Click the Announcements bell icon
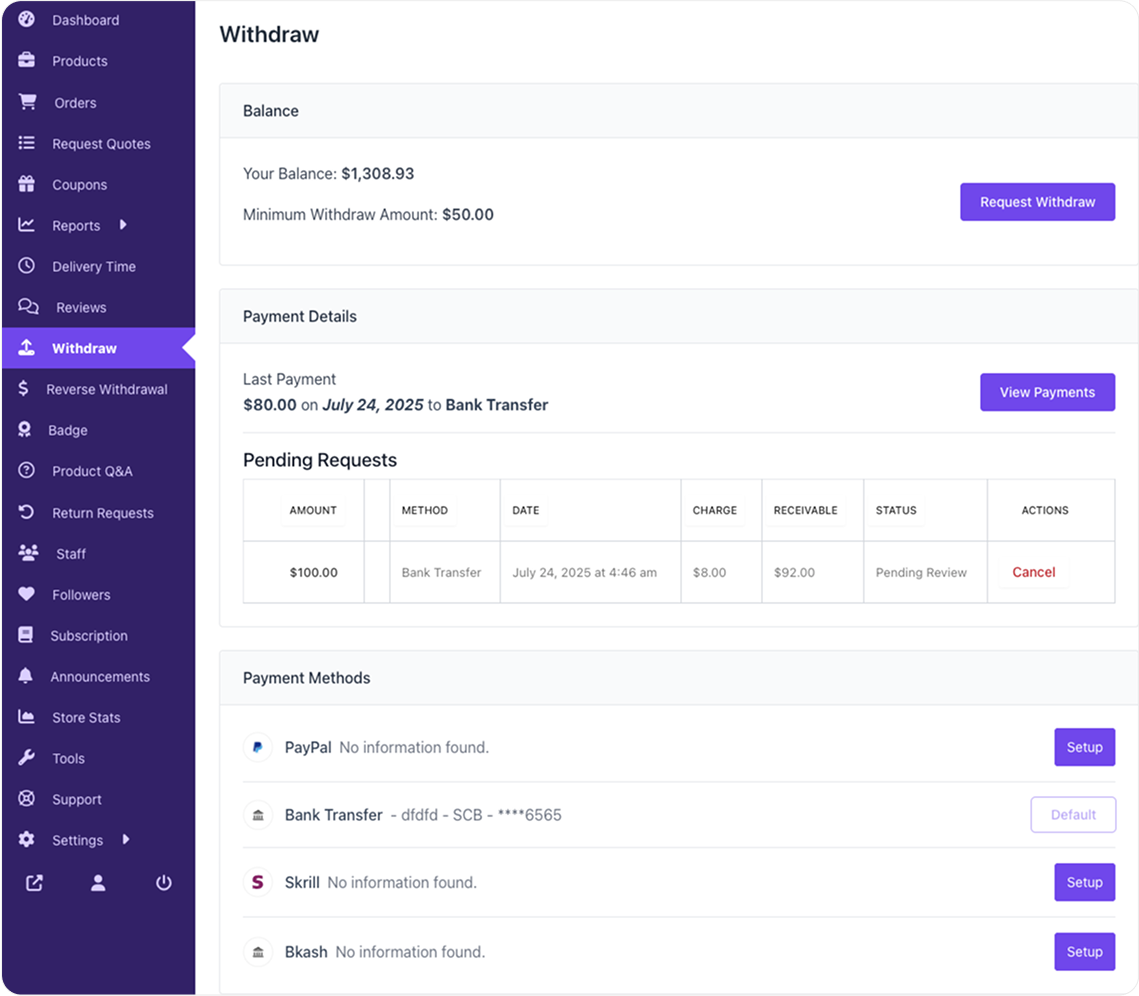 27,676
